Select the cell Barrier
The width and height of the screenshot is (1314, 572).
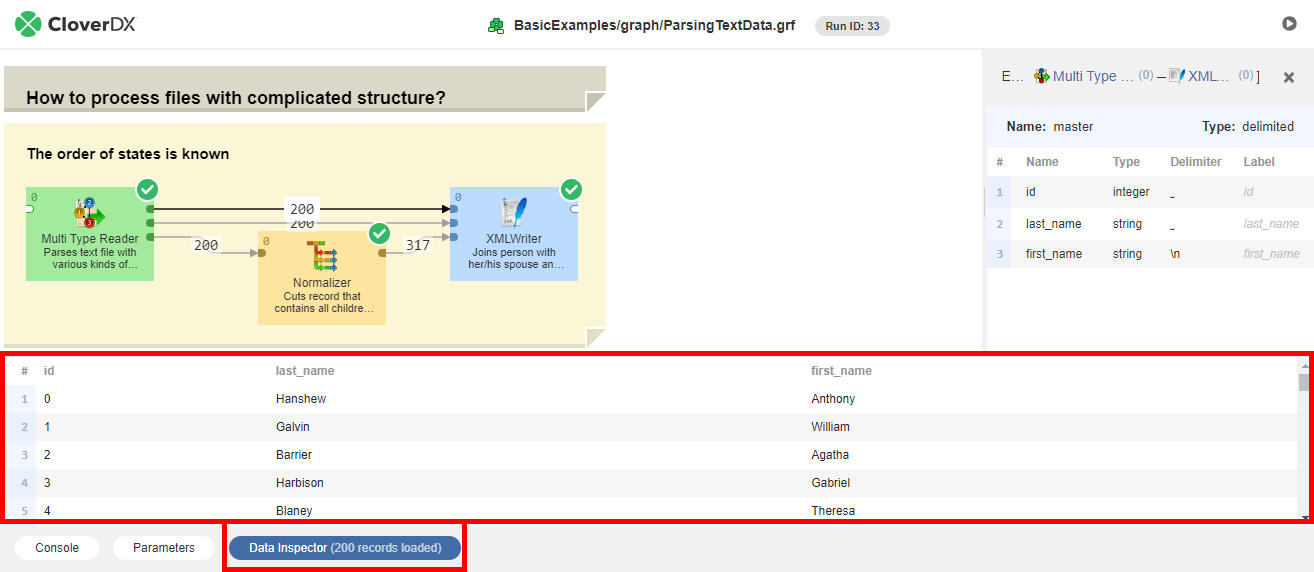pyautogui.click(x=294, y=455)
